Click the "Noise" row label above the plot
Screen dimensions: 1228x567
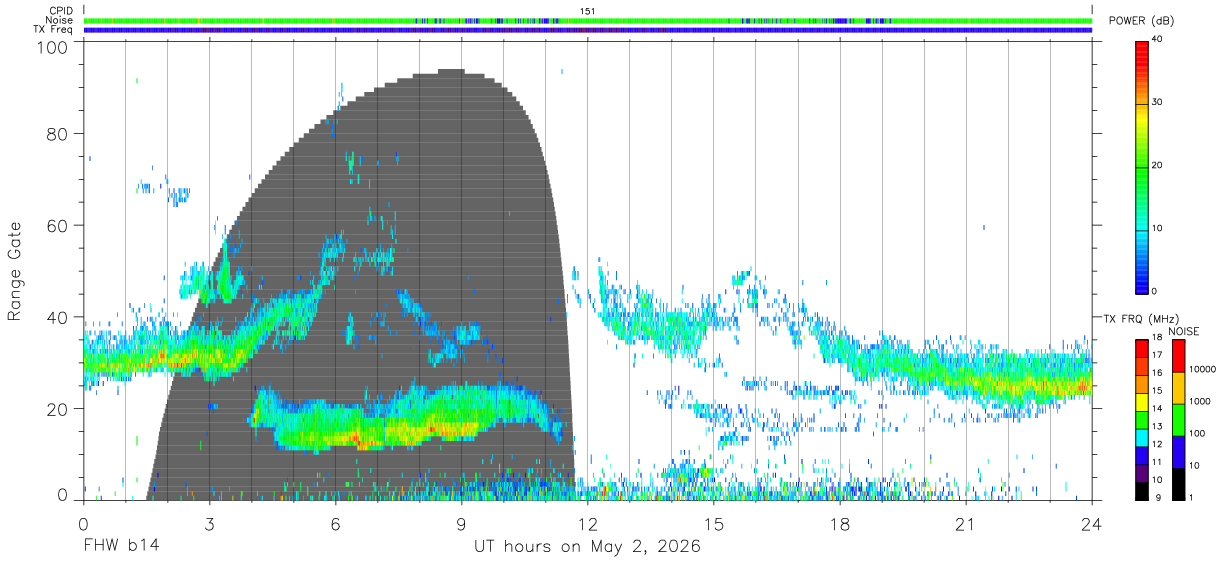point(59,20)
